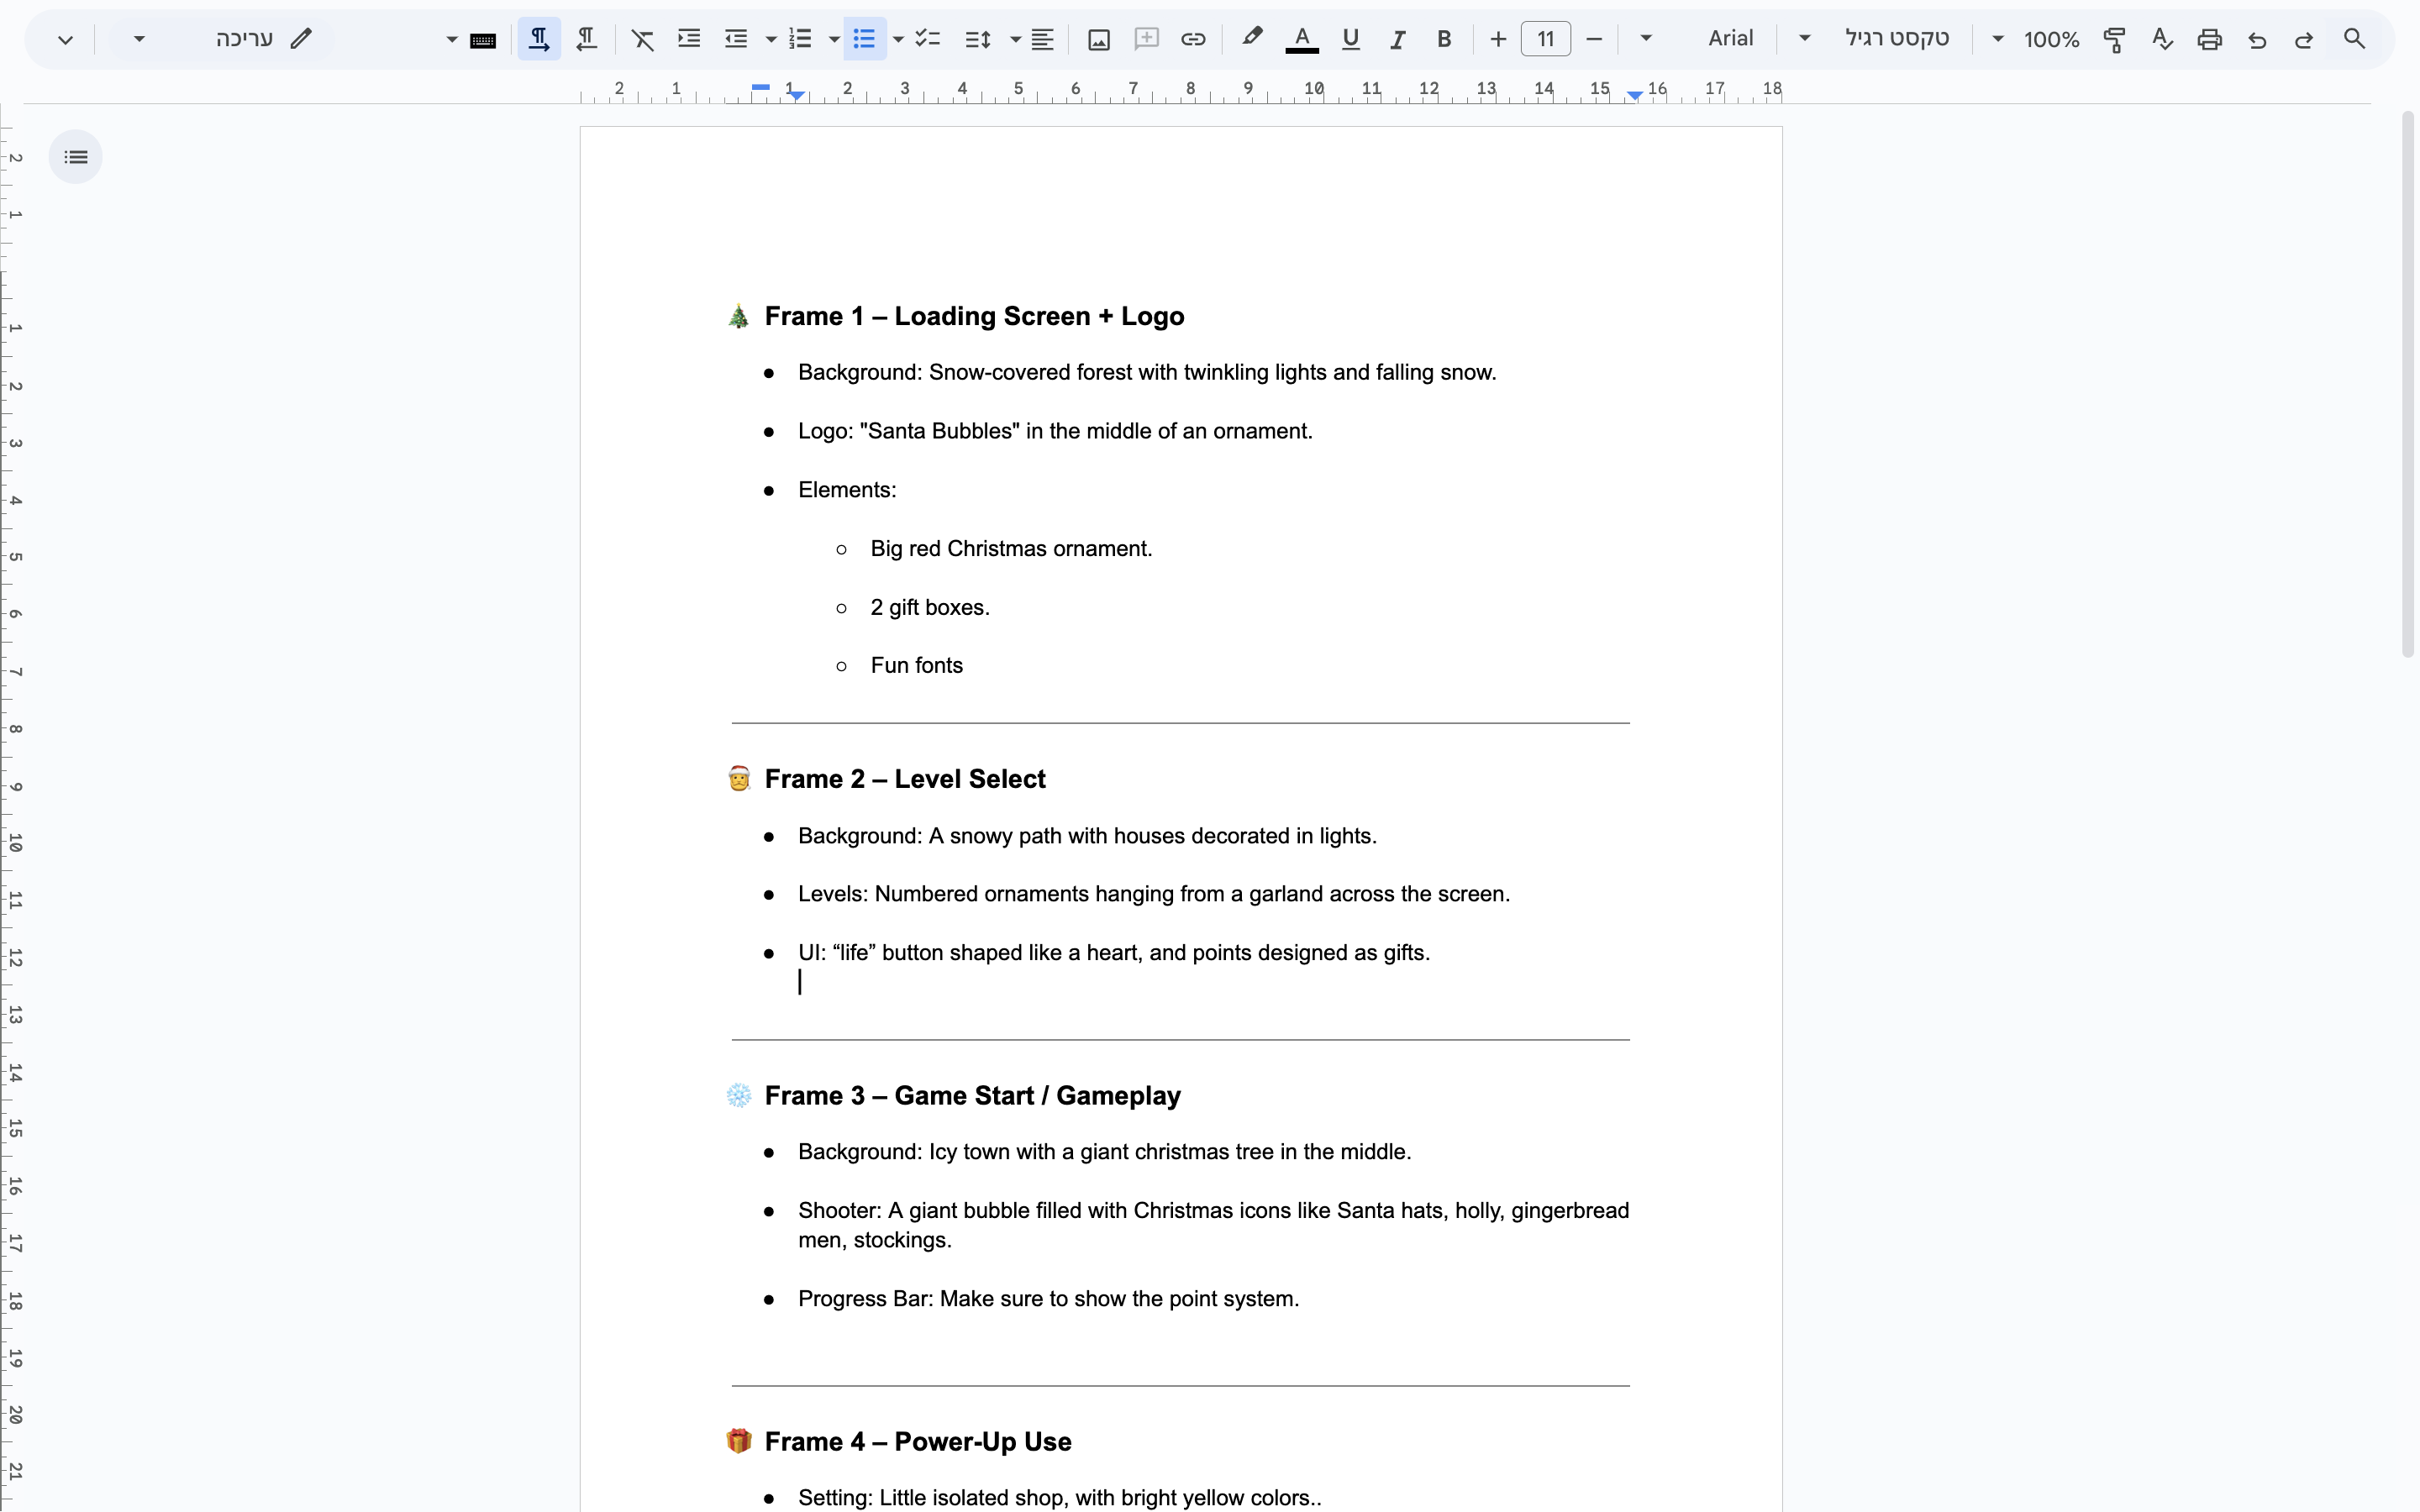The width and height of the screenshot is (2420, 1512).
Task: Clear formatting from the text
Action: pos(641,39)
